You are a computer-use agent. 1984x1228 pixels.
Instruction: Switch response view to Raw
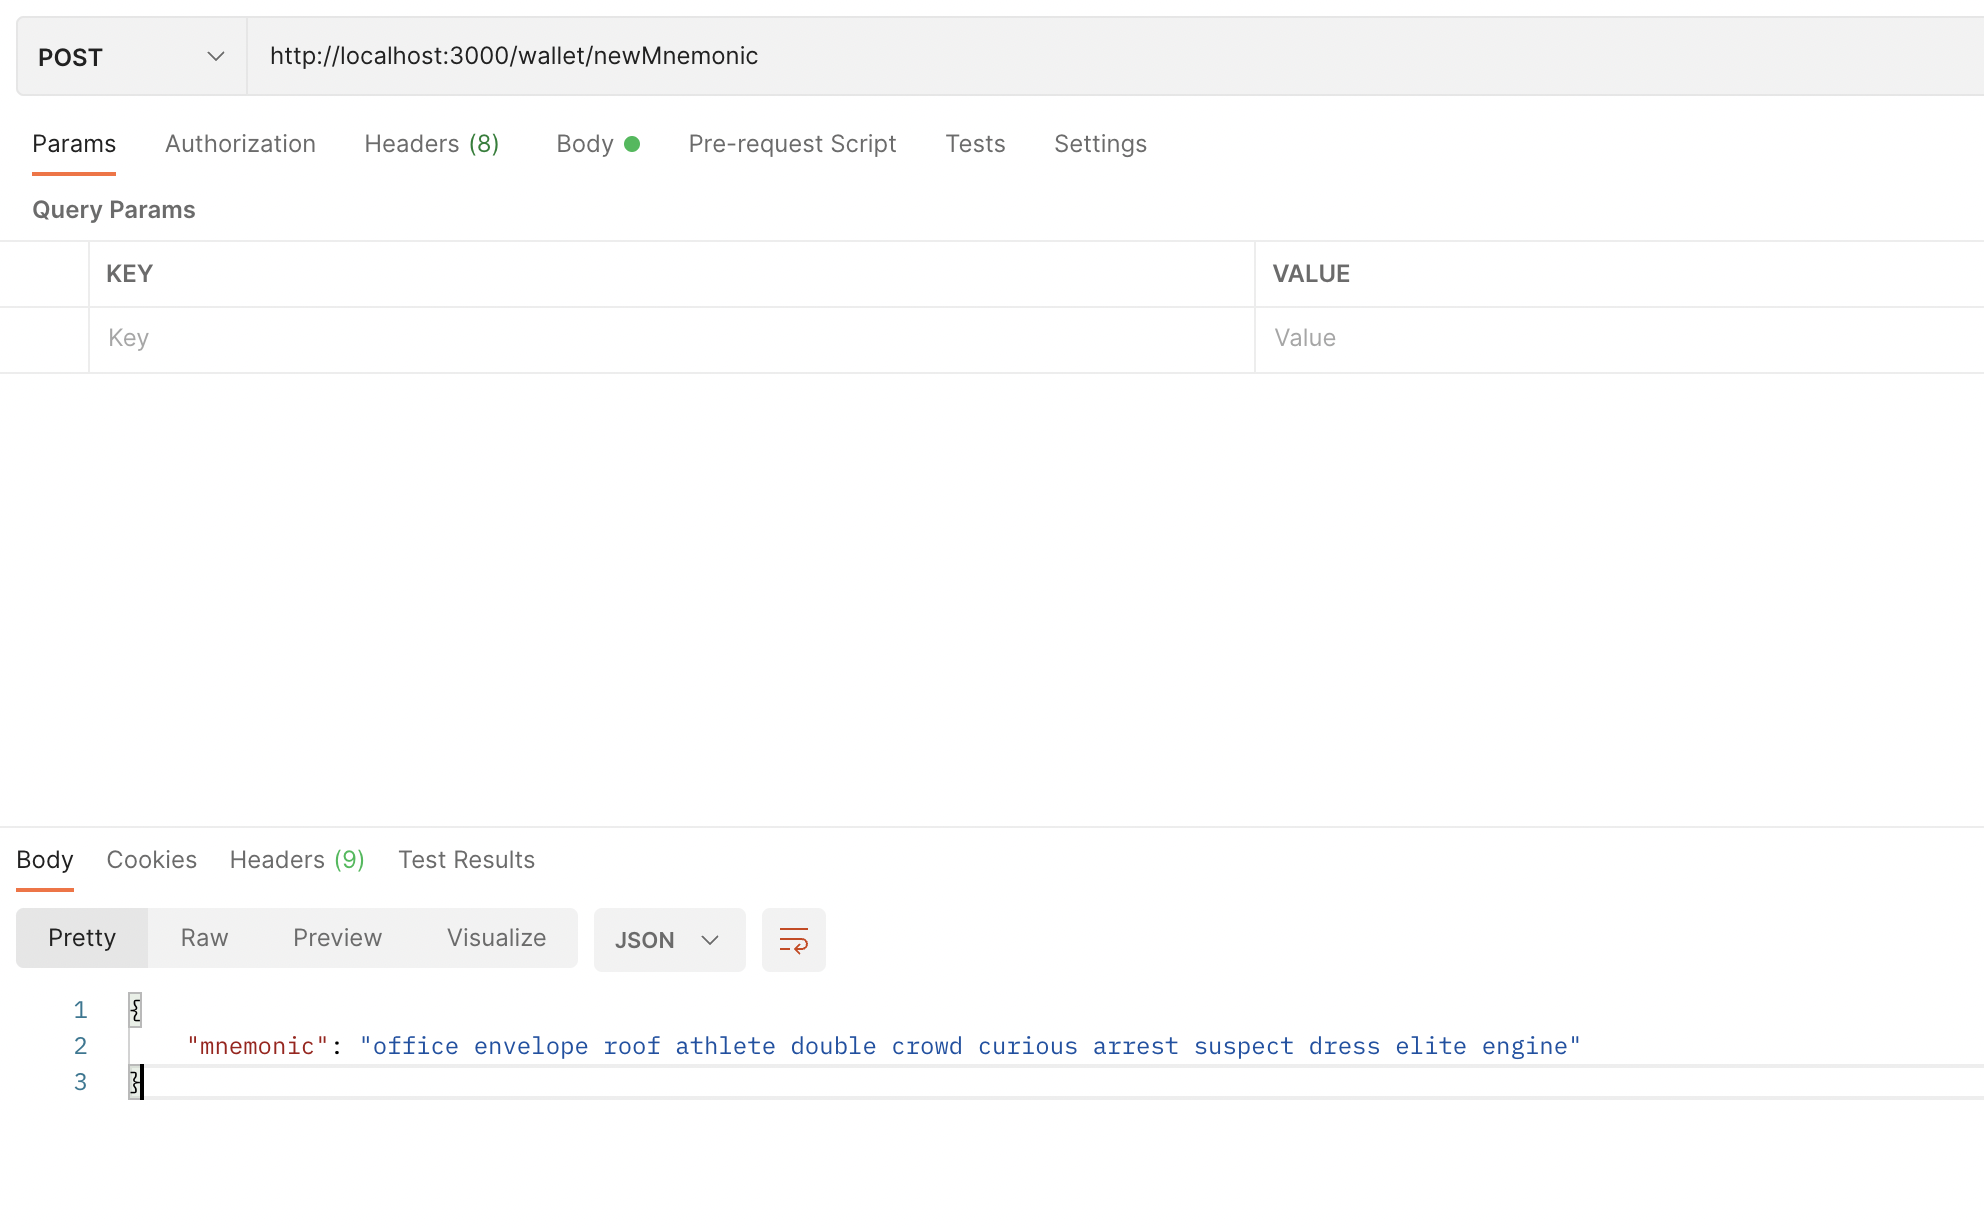click(x=204, y=938)
